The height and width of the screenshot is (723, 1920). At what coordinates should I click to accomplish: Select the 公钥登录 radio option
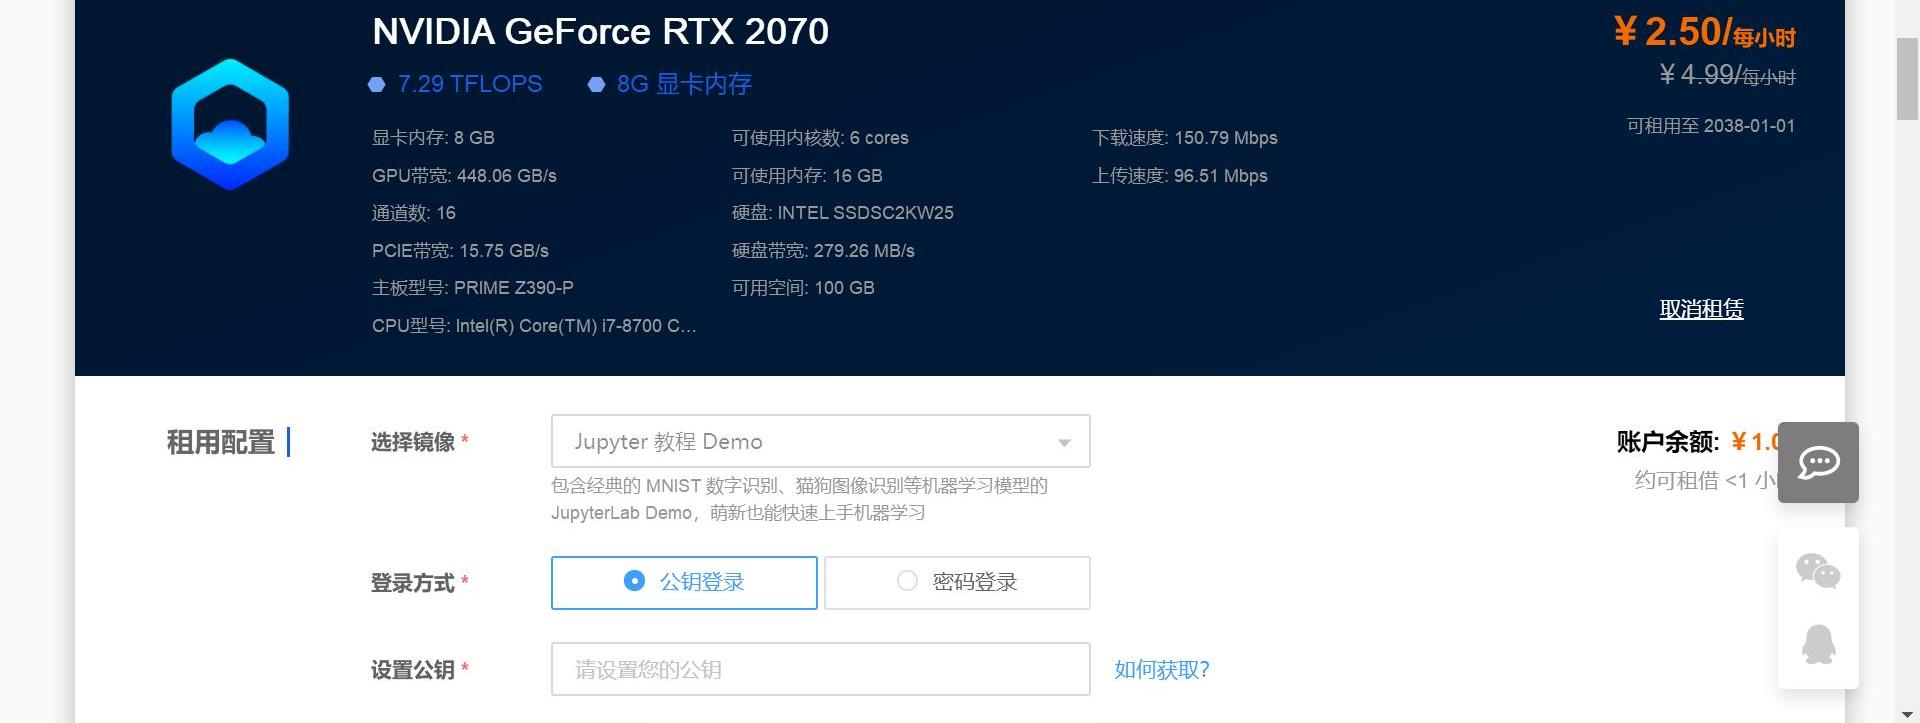[634, 581]
